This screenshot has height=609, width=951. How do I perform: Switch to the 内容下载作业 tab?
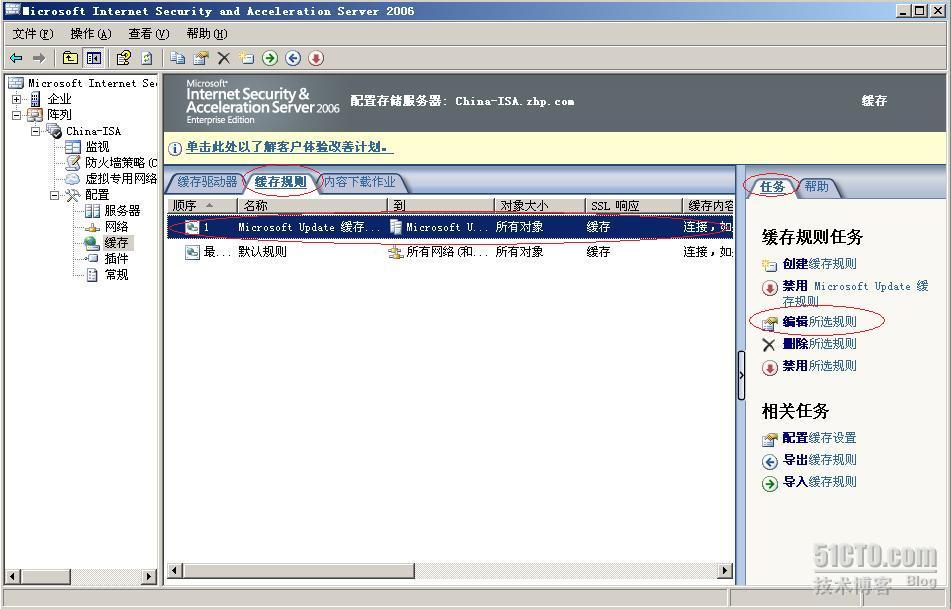[360, 182]
